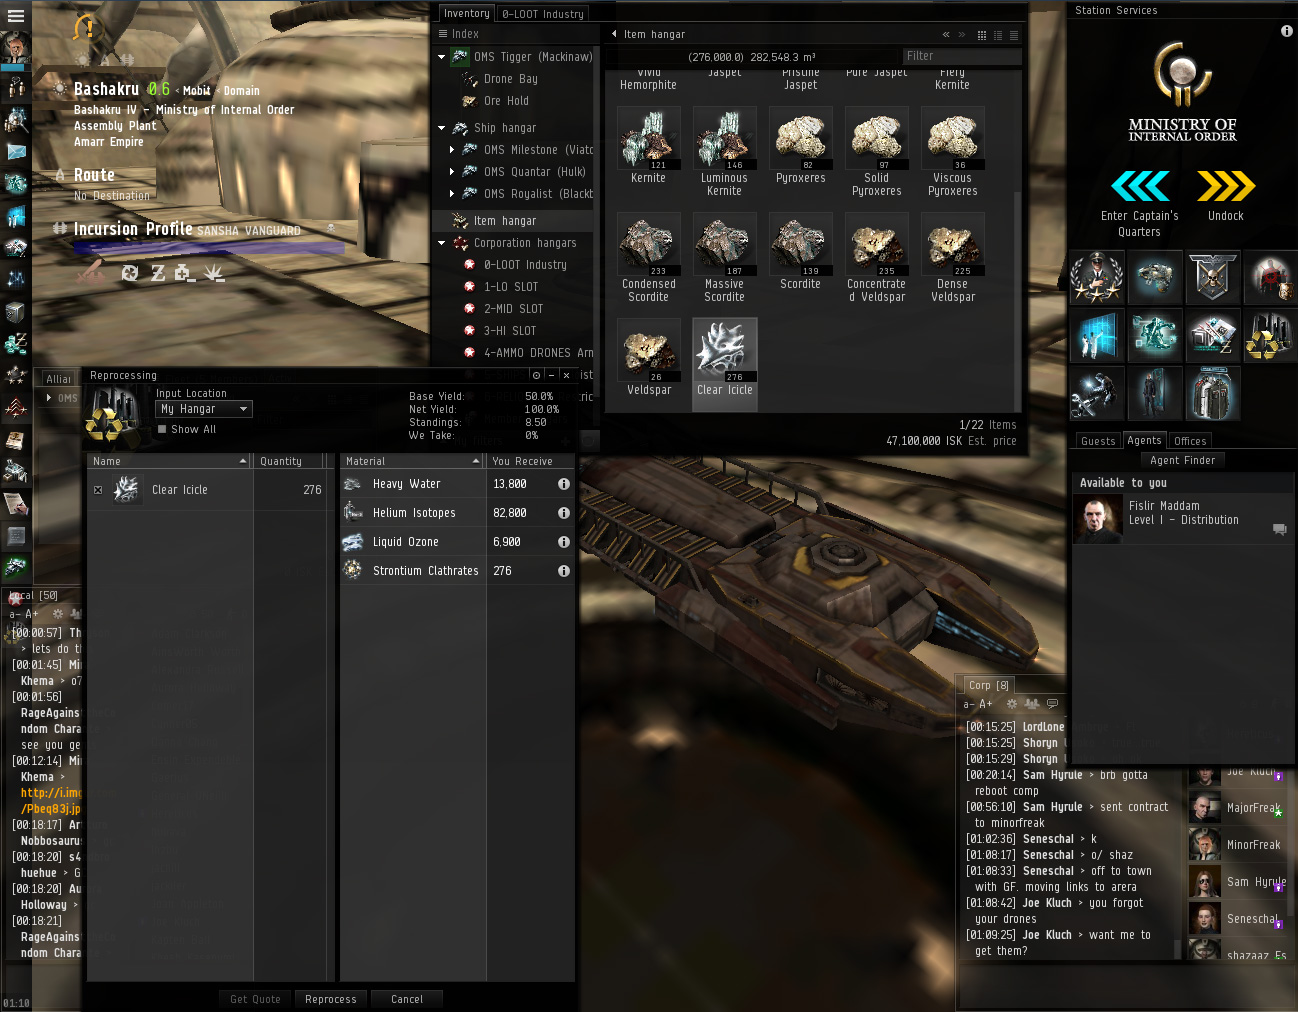Toggle the Show All checkbox
Viewport: 1298px width, 1012px height.
coord(162,429)
